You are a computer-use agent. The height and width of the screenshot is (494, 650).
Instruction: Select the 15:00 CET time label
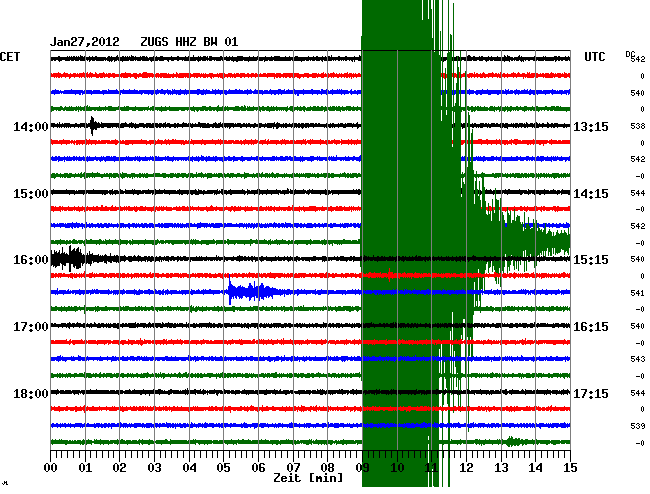click(31, 194)
